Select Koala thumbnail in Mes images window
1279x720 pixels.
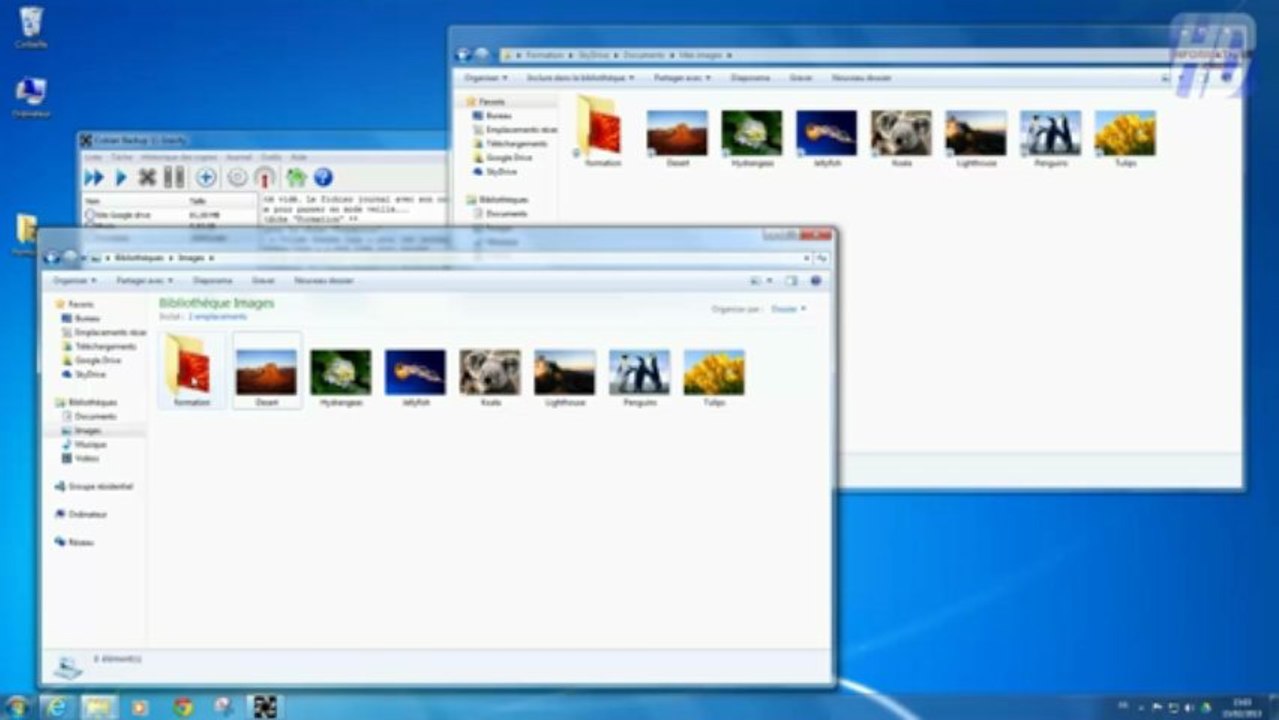[901, 138]
